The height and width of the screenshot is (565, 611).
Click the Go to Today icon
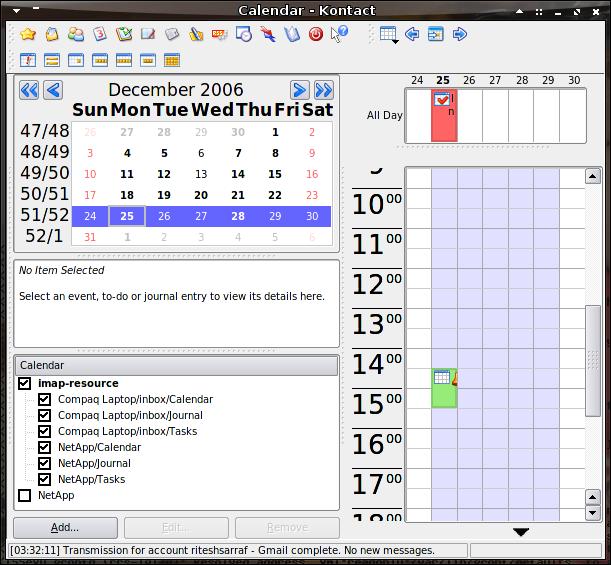coord(436,34)
